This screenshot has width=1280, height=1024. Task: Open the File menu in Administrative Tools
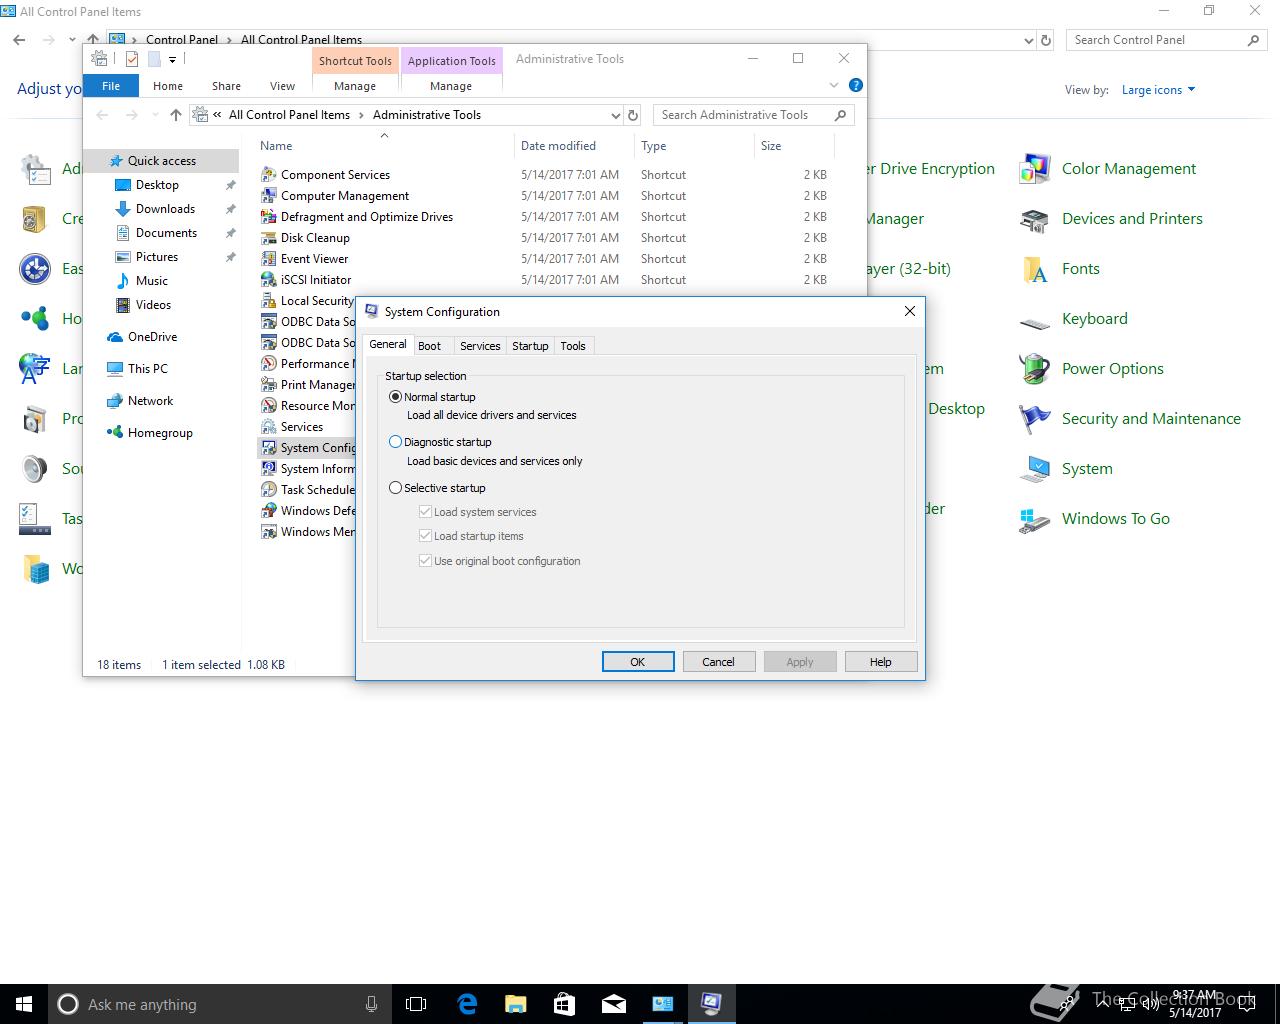coord(111,86)
